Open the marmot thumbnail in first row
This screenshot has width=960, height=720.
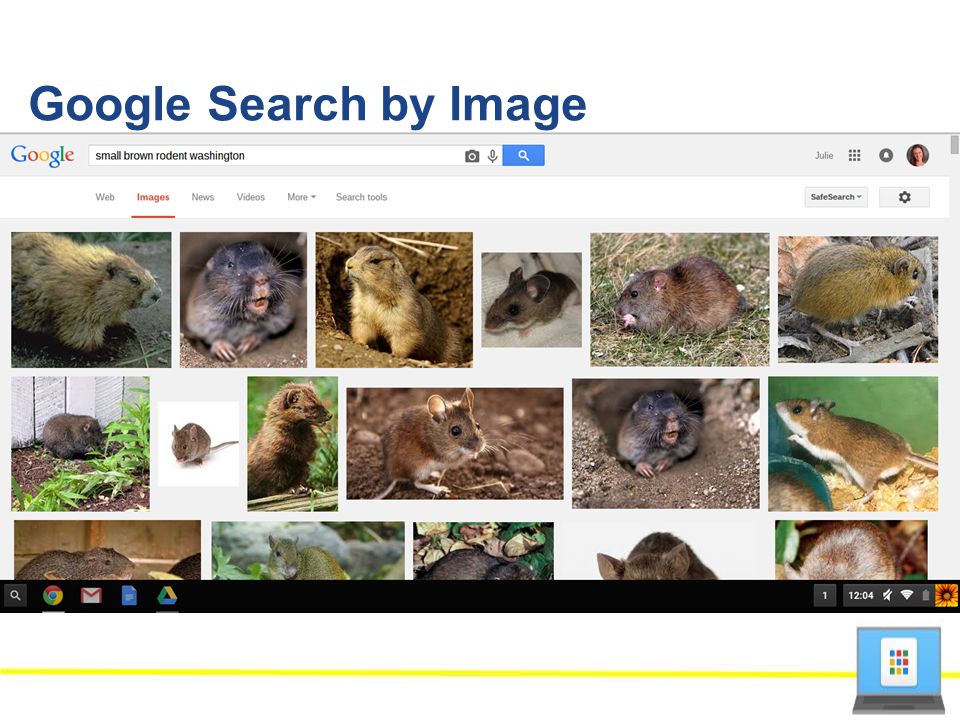pyautogui.click(x=91, y=299)
